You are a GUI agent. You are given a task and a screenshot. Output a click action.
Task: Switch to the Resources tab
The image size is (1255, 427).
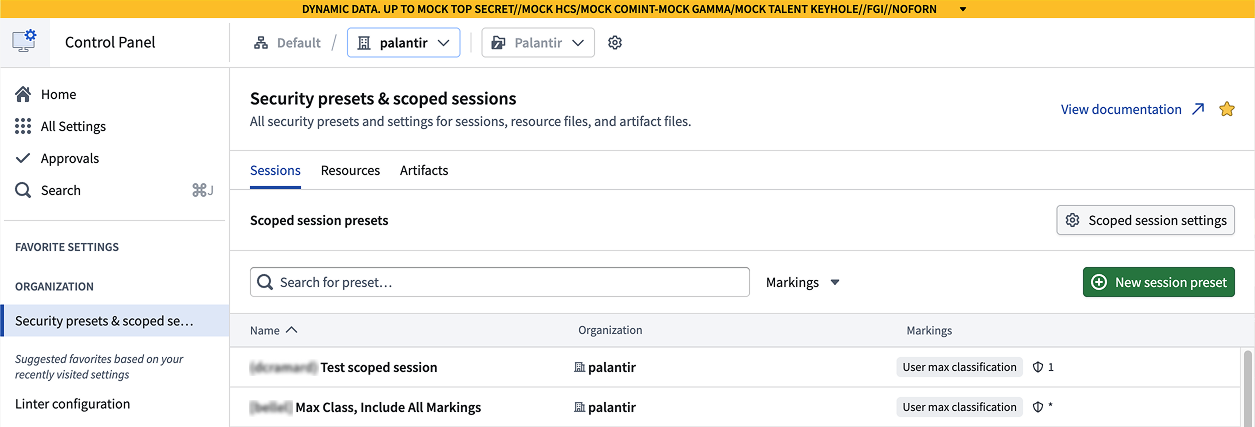click(x=350, y=170)
